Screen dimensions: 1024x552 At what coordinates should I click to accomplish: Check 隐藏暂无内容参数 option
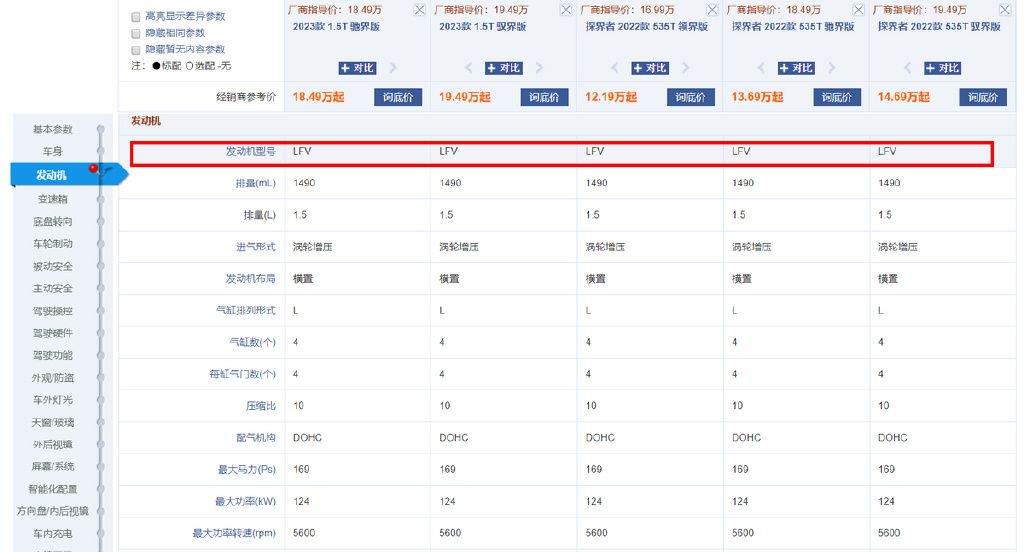136,50
